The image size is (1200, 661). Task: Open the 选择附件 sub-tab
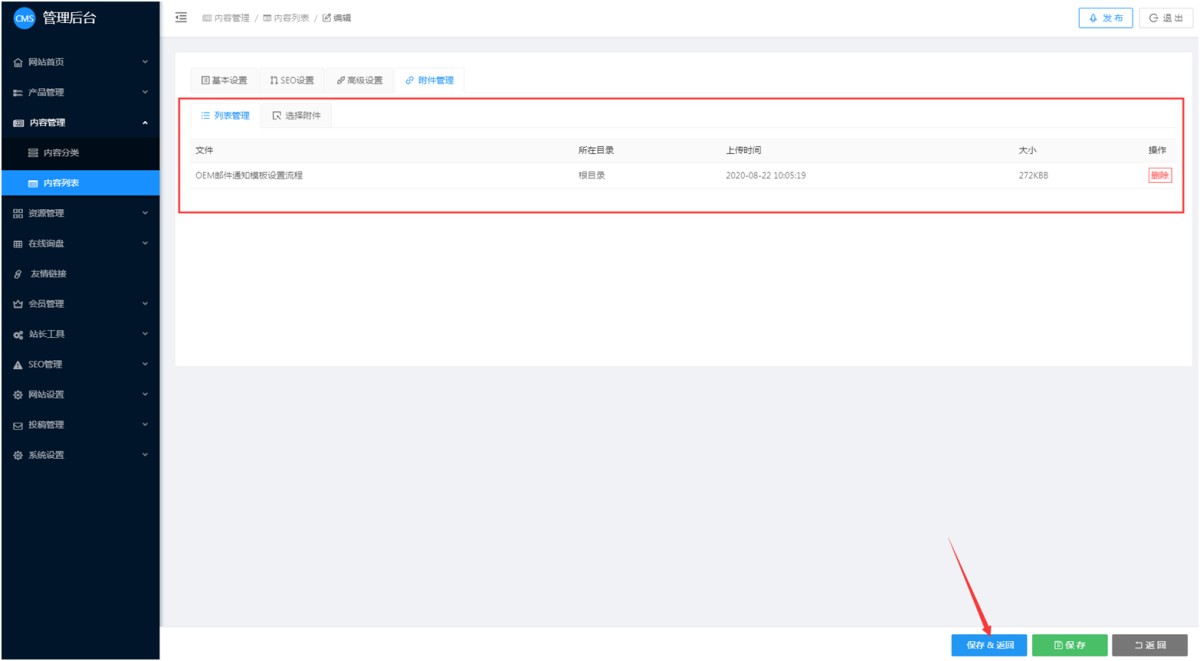[297, 116]
